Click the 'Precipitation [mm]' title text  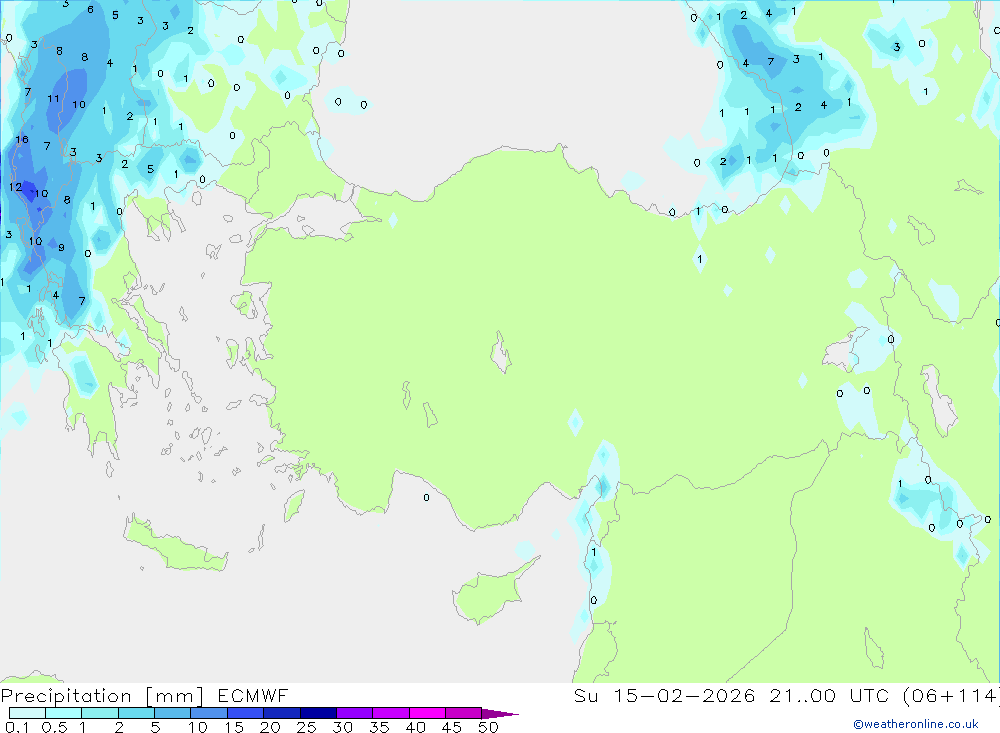pyautogui.click(x=102, y=696)
